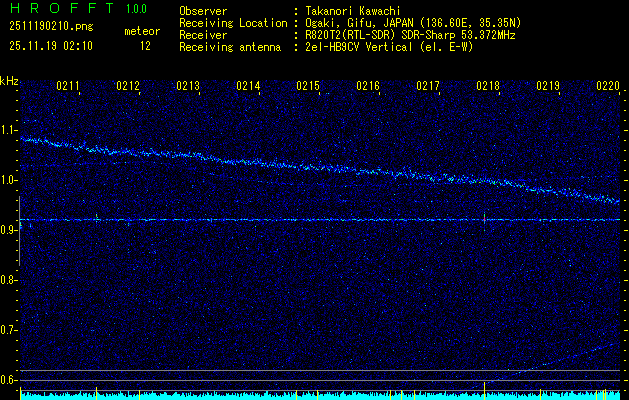This screenshot has height=400, width=629.
Task: Click the 0218 time marker
Action: 488,87
